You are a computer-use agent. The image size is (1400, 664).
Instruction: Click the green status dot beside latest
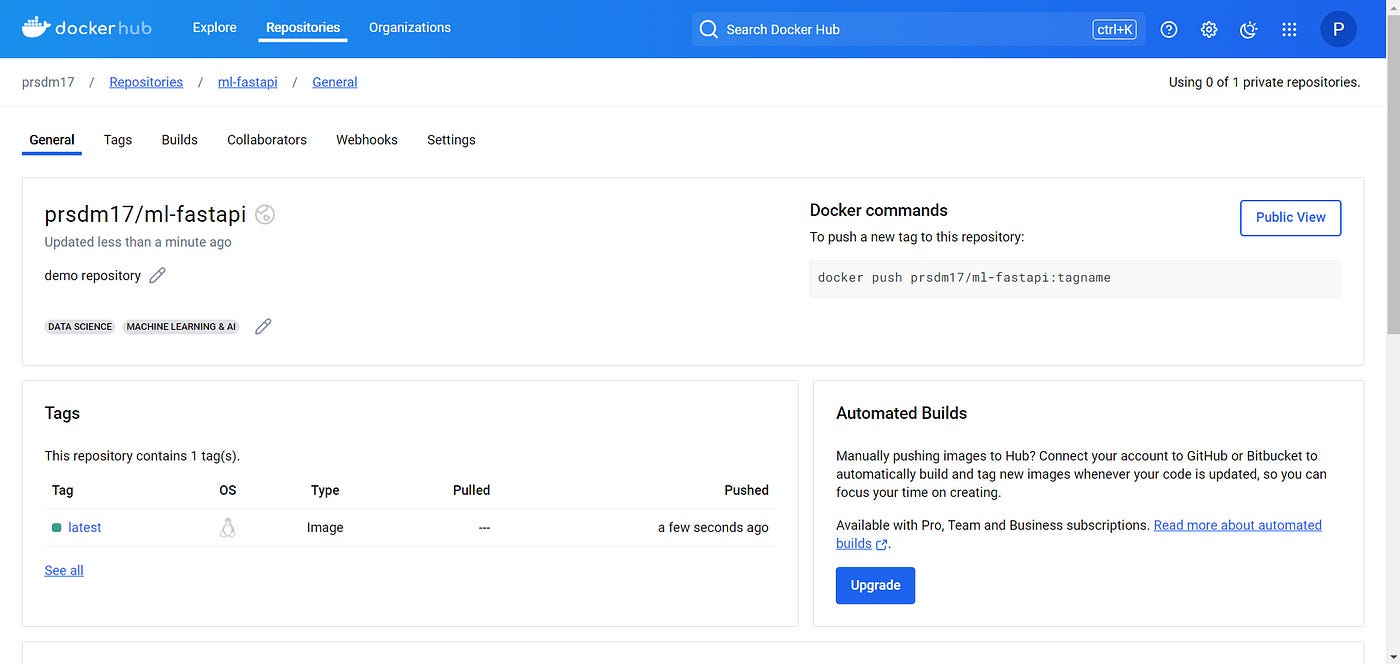click(57, 527)
